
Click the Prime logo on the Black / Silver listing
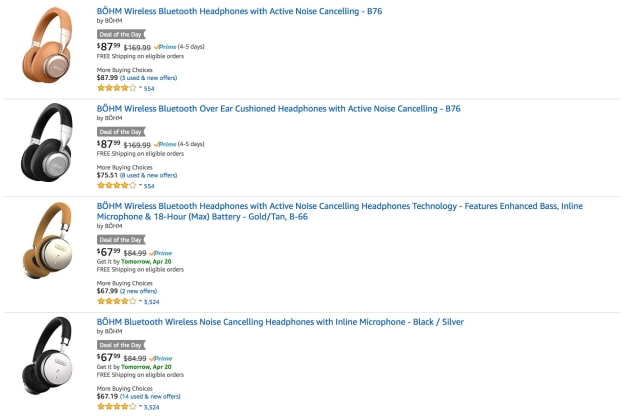pos(161,357)
